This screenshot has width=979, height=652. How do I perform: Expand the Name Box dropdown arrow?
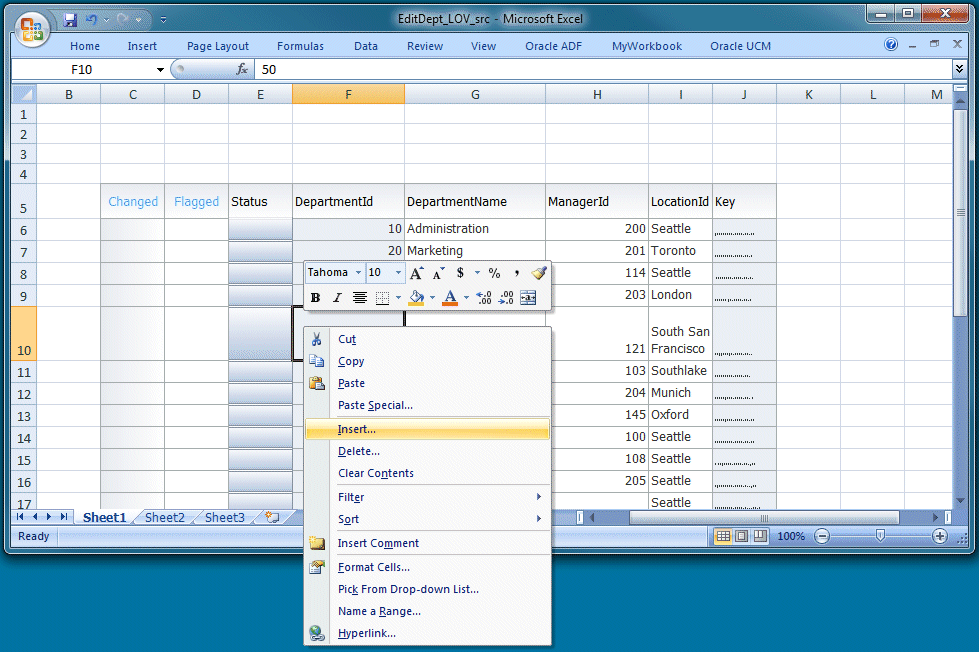click(160, 69)
